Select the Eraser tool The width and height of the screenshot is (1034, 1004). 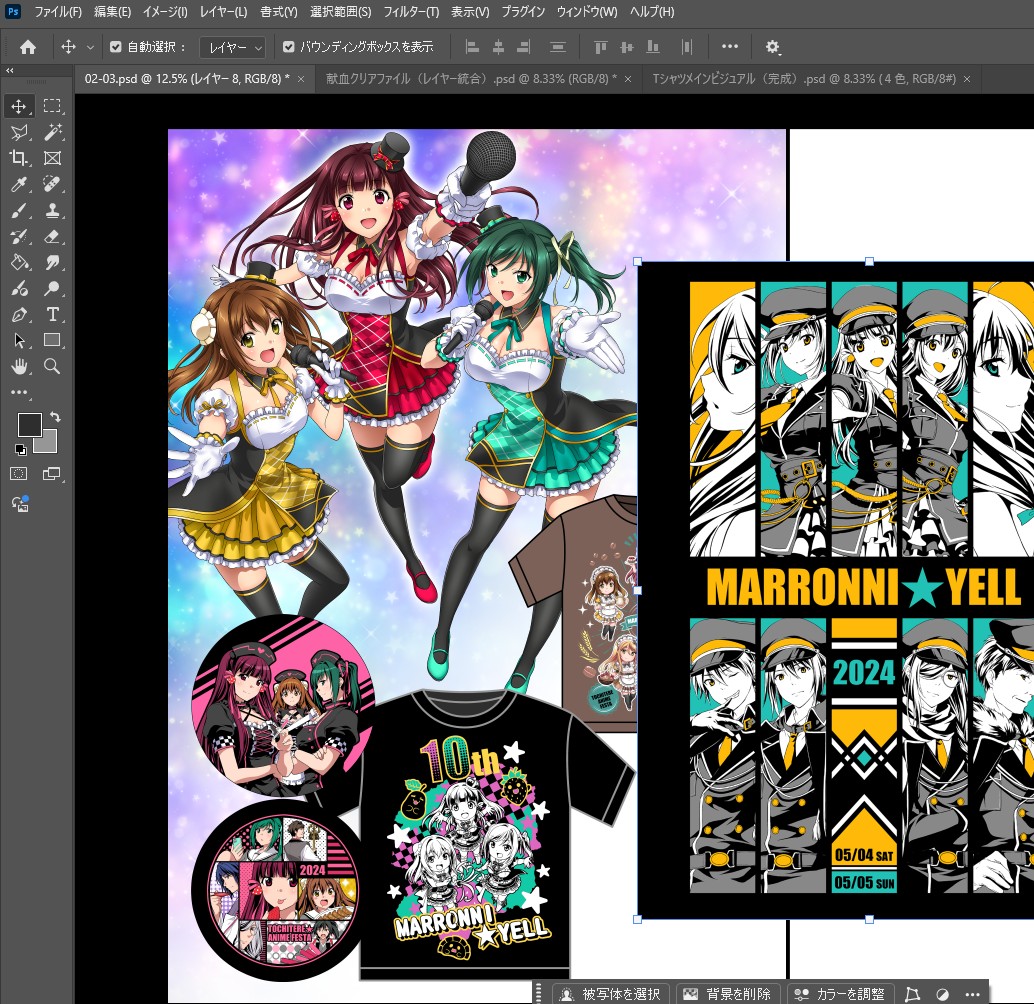[x=52, y=237]
